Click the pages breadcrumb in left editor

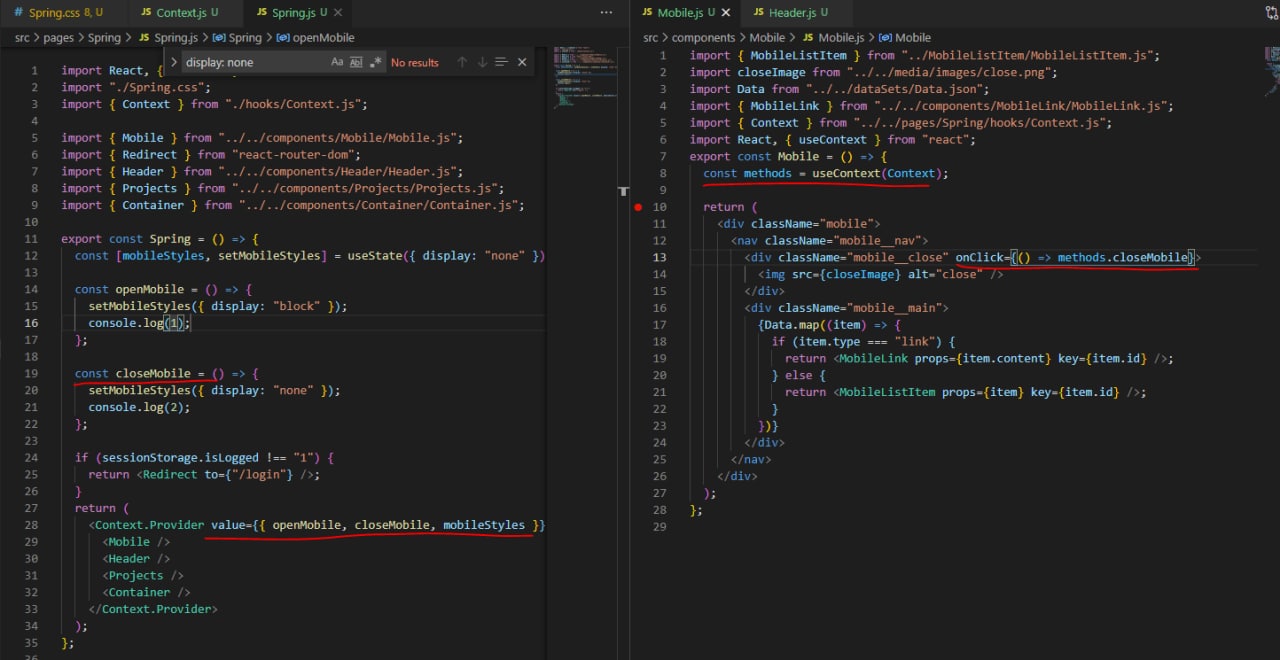(x=56, y=38)
